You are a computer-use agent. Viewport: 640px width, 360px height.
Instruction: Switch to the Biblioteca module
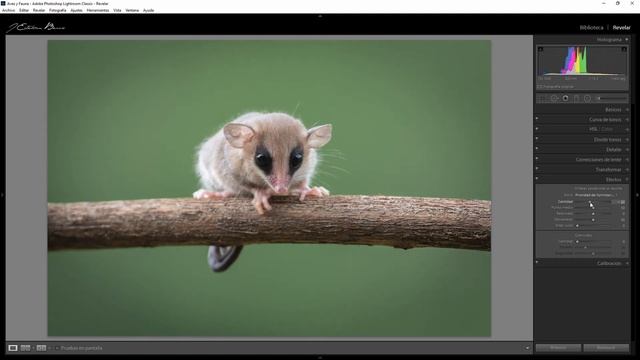tap(591, 28)
